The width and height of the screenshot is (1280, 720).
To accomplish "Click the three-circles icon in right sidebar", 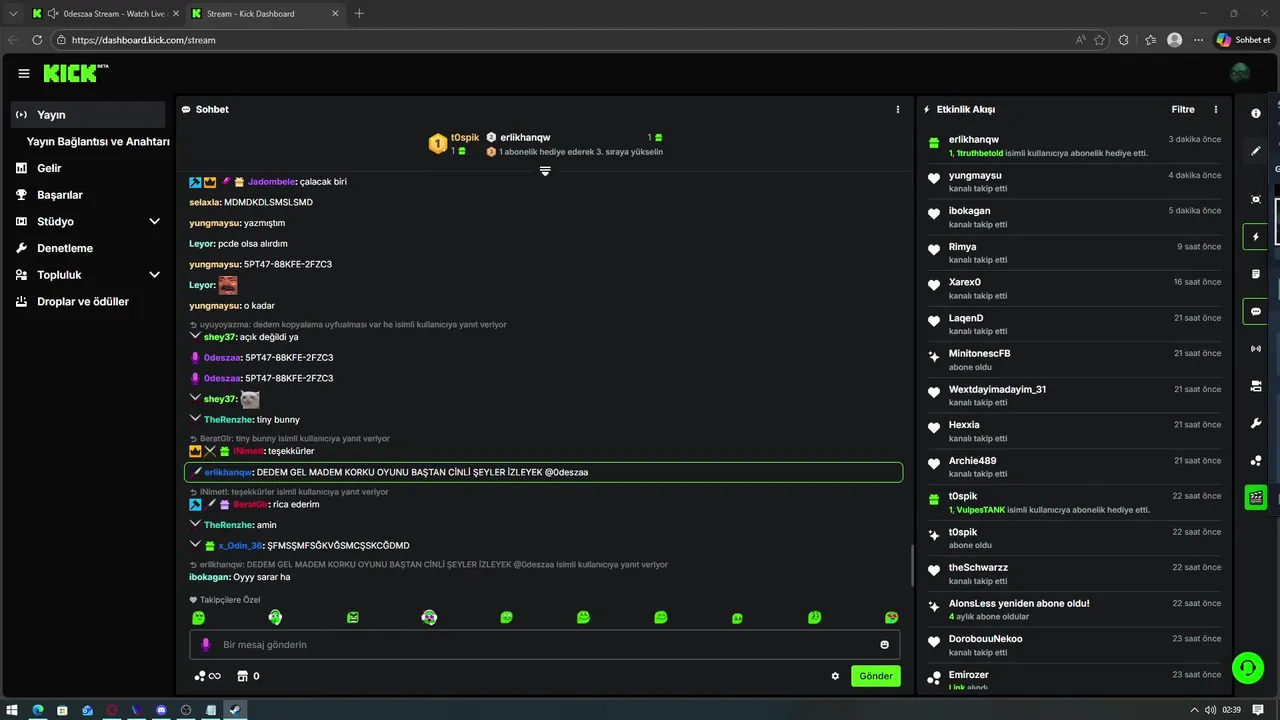I will 1256,460.
